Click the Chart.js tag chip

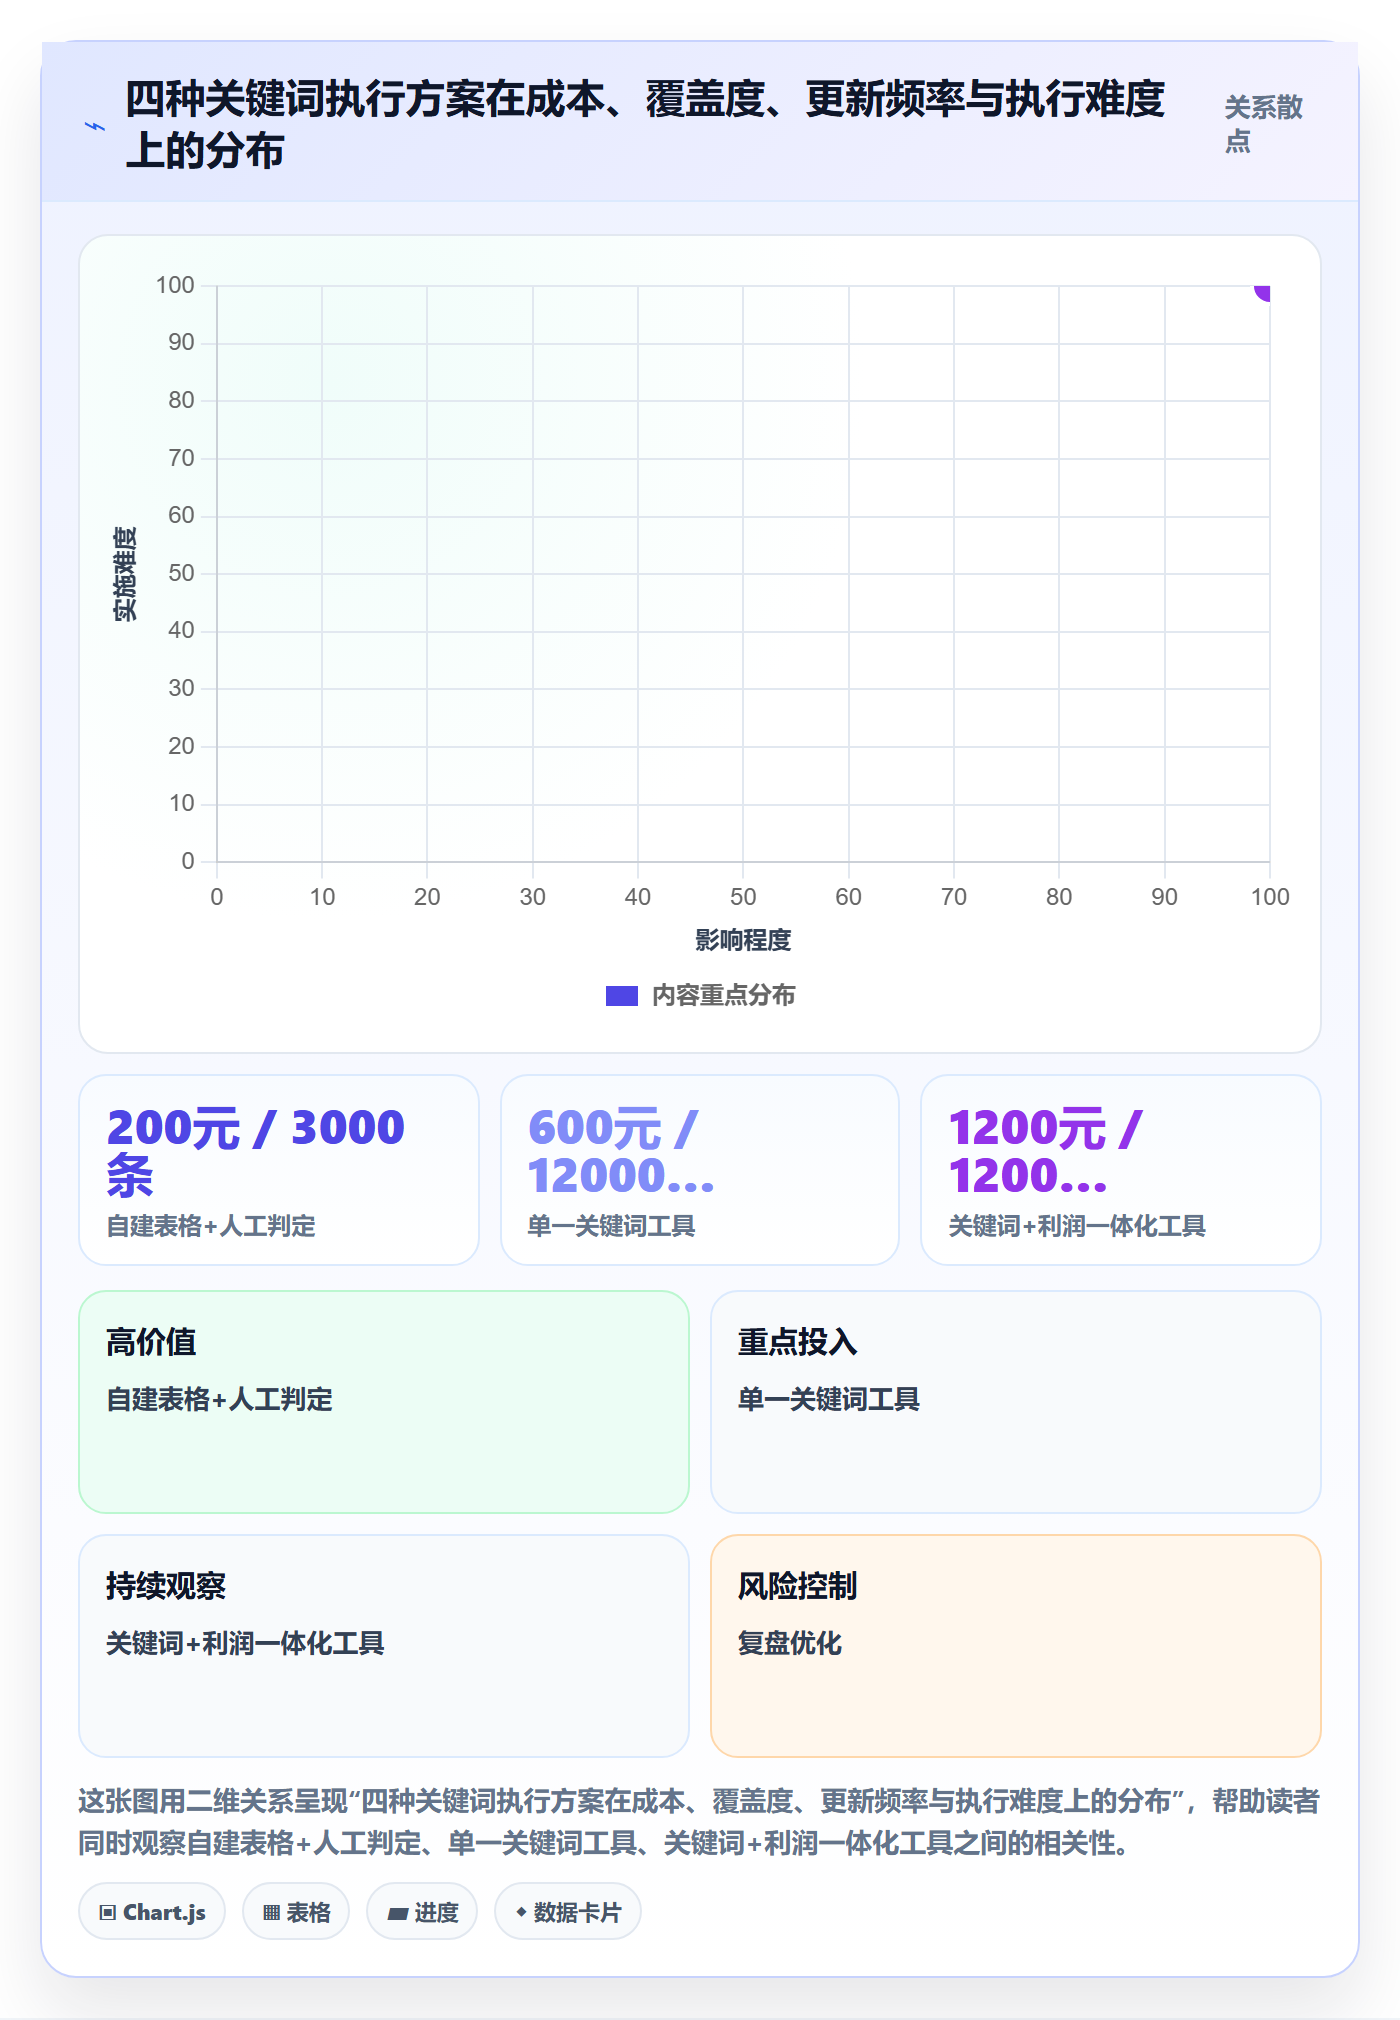pyautogui.click(x=152, y=1912)
